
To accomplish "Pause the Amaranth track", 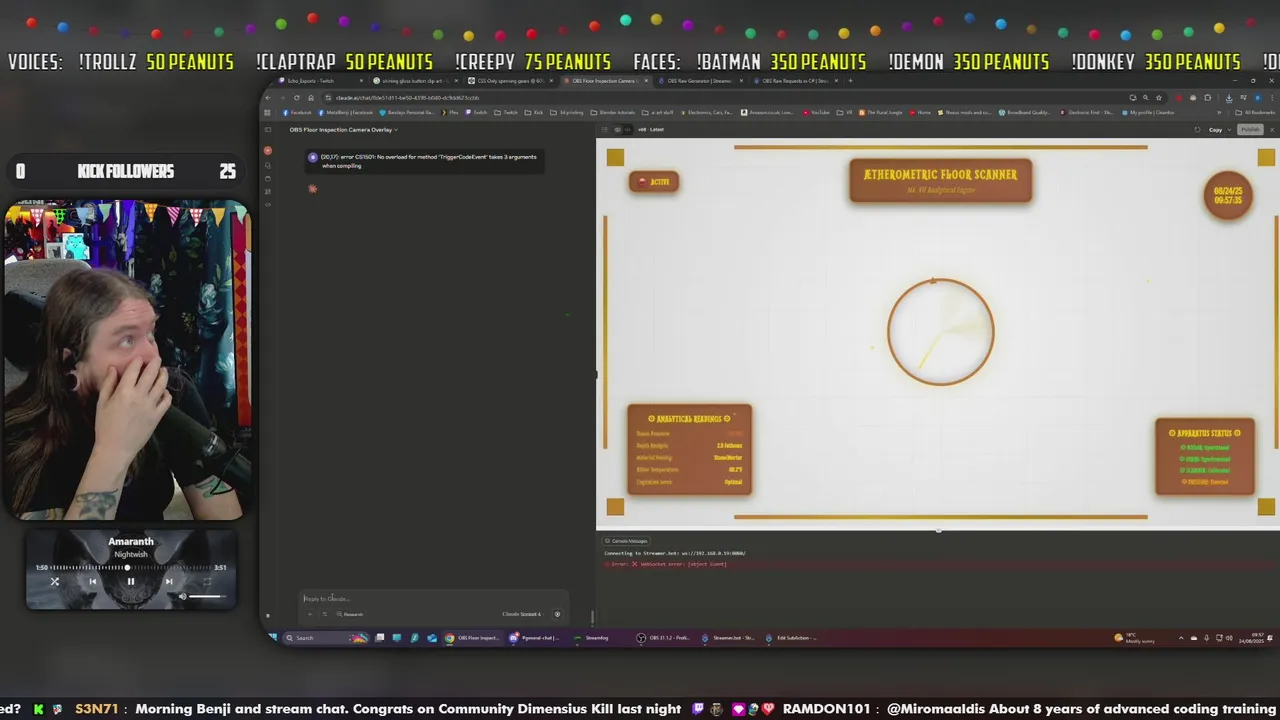I will (x=130, y=581).
